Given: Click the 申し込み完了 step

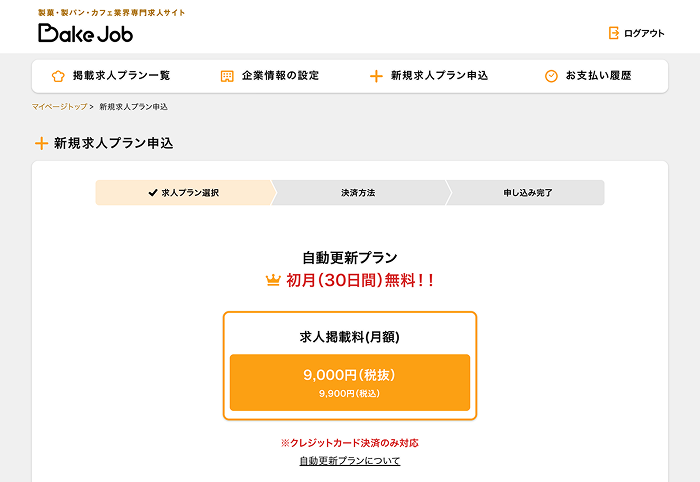Looking at the screenshot, I should tap(528, 192).
